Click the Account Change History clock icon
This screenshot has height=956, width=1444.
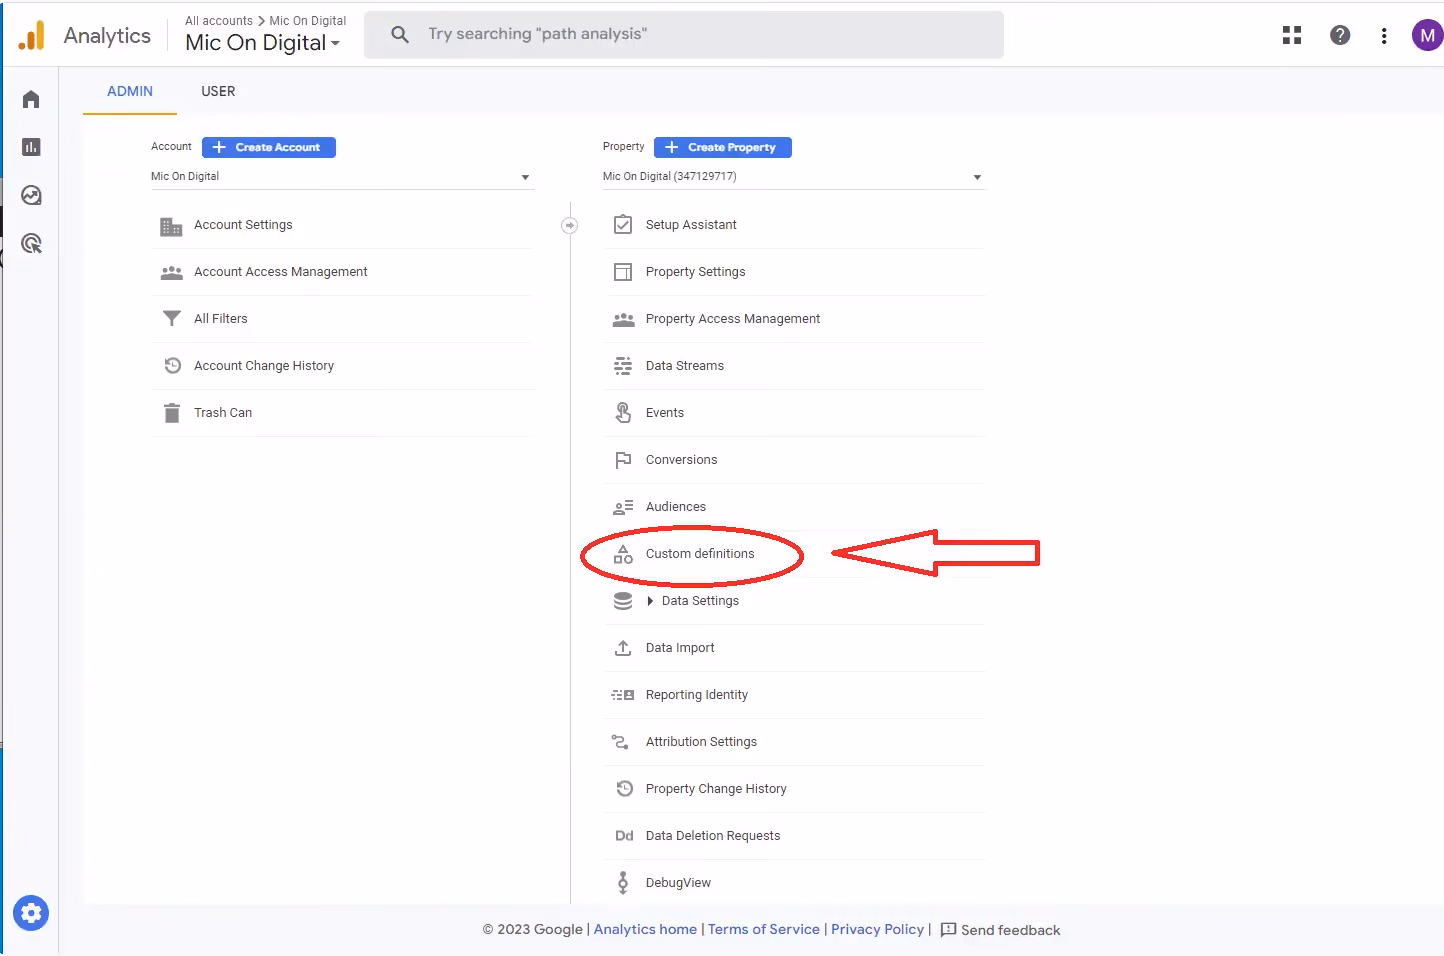tap(172, 365)
